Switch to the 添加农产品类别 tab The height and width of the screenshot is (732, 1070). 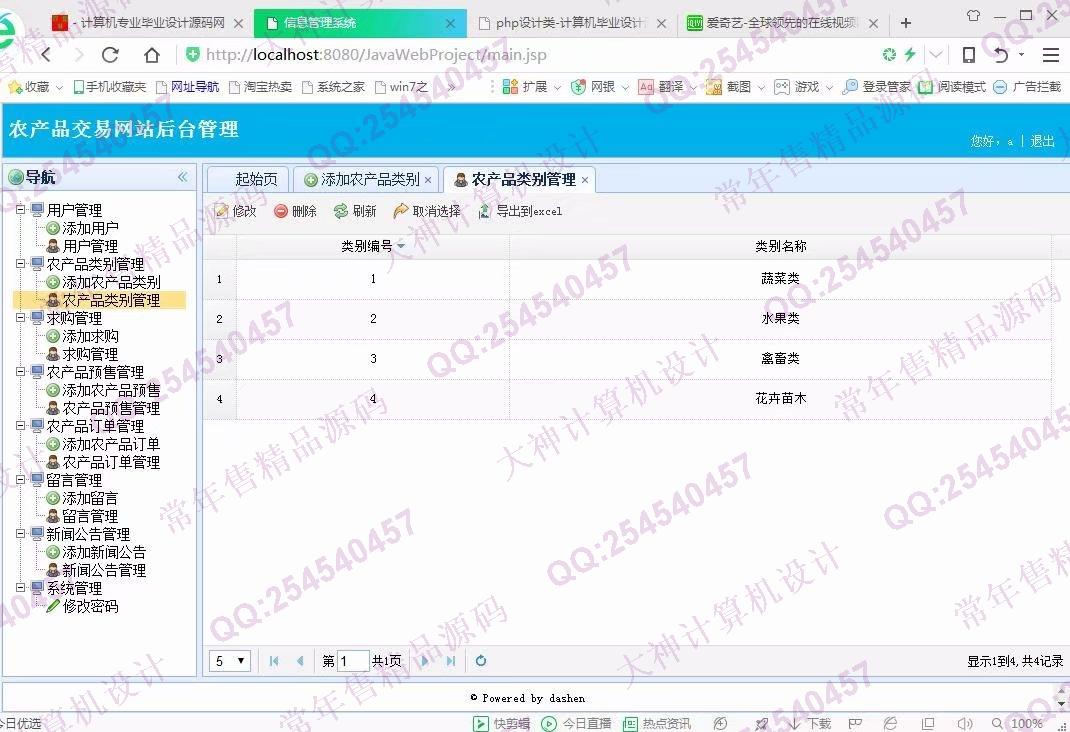point(369,179)
